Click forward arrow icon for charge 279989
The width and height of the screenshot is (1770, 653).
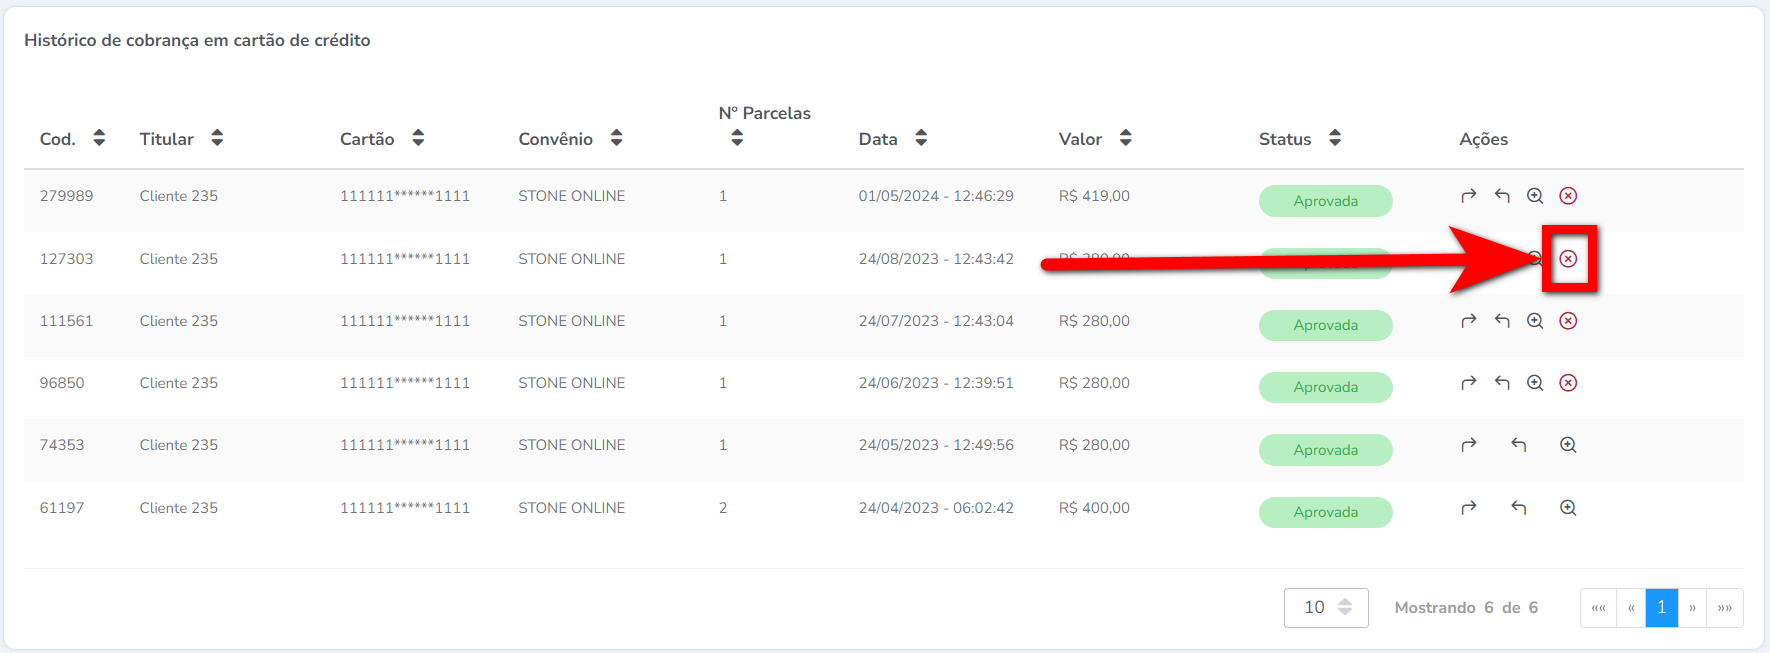(x=1468, y=196)
